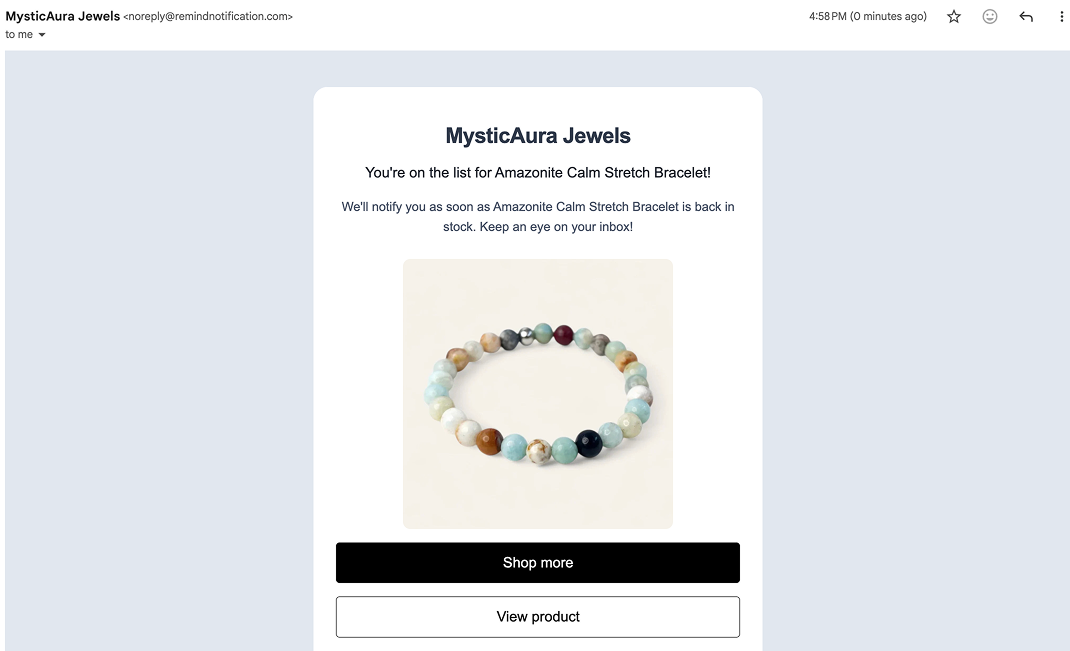Image resolution: width=1070 pixels, height=651 pixels.
Task: Click the bold MysticAura Jewels email heading
Action: (538, 136)
